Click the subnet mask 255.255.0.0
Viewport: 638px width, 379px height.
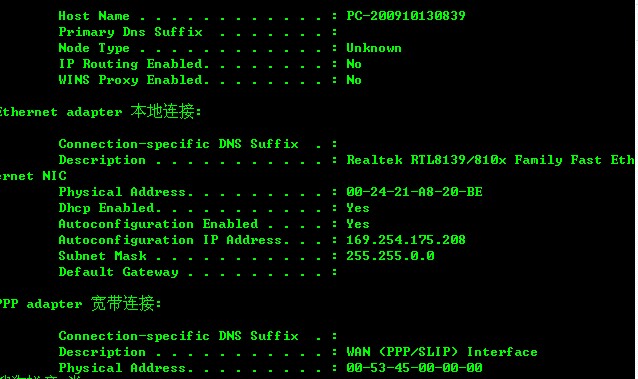point(390,256)
